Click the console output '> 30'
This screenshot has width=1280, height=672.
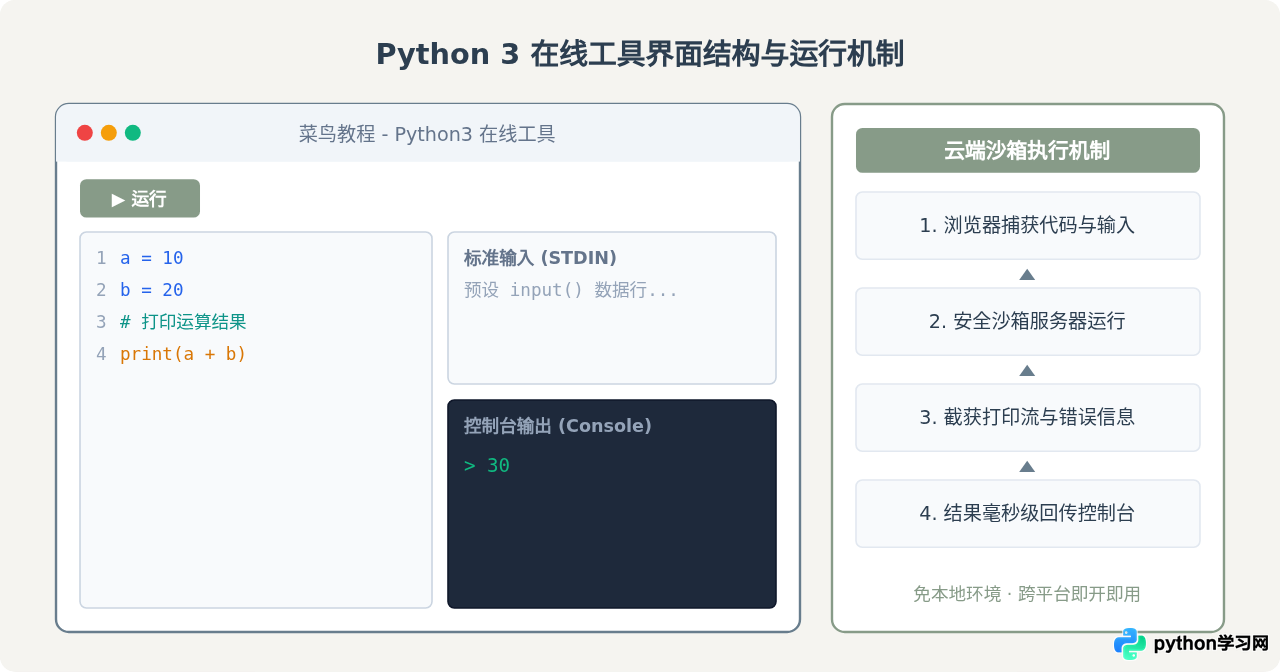pyautogui.click(x=487, y=466)
